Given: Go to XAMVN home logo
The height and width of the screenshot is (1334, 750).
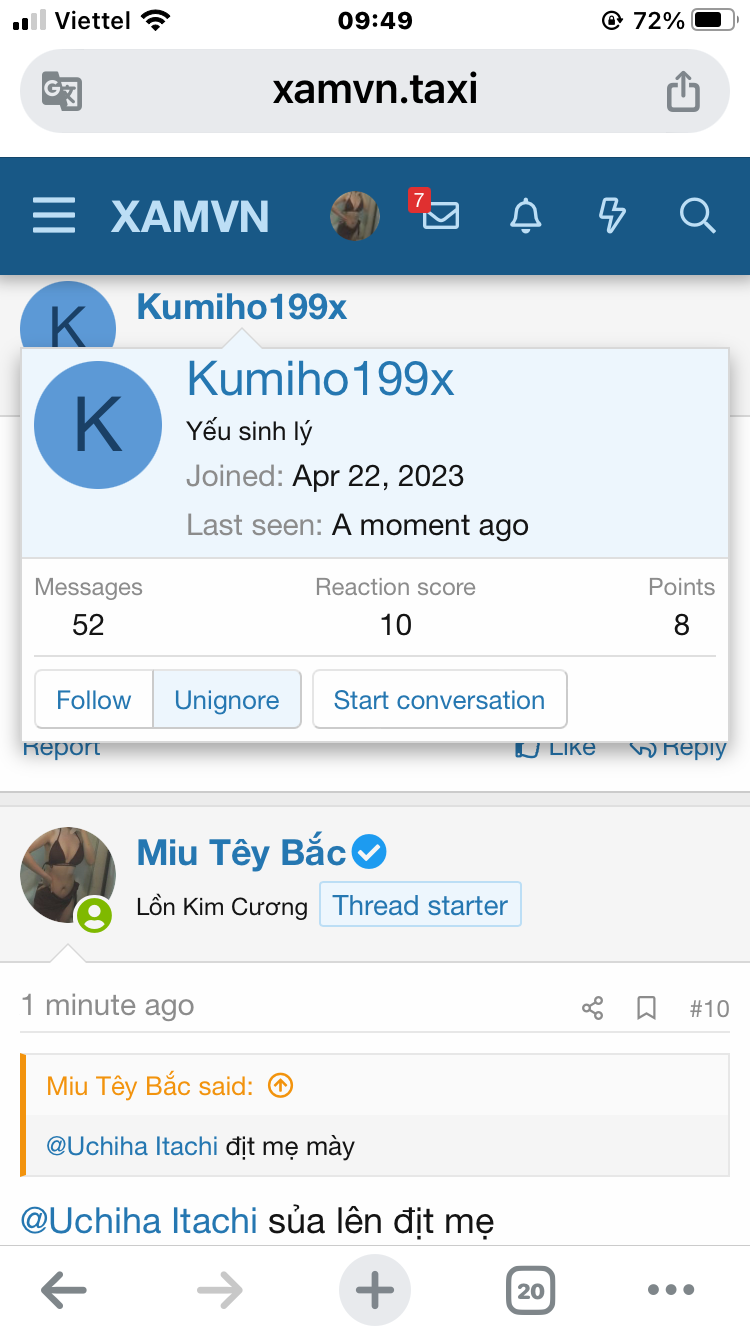Looking at the screenshot, I should [x=190, y=216].
